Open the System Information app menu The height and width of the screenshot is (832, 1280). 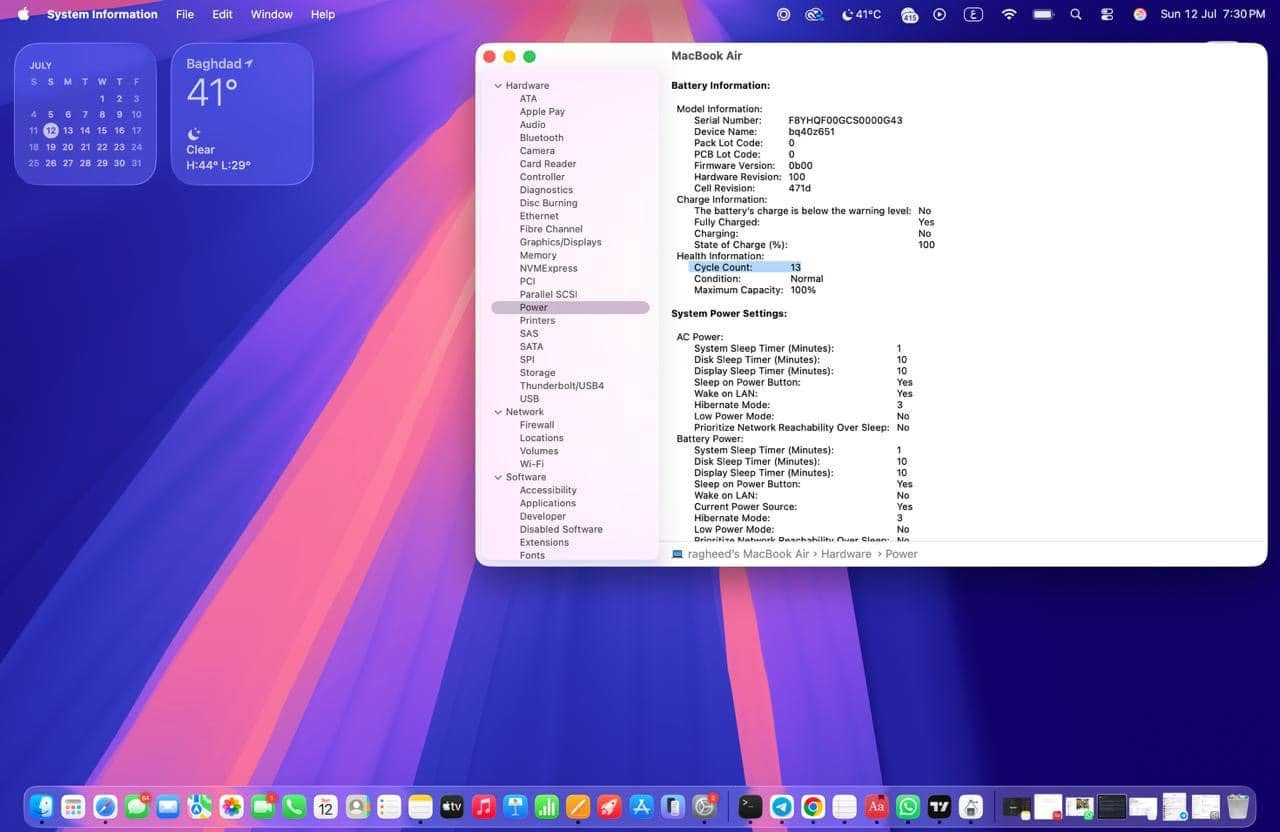click(x=102, y=14)
